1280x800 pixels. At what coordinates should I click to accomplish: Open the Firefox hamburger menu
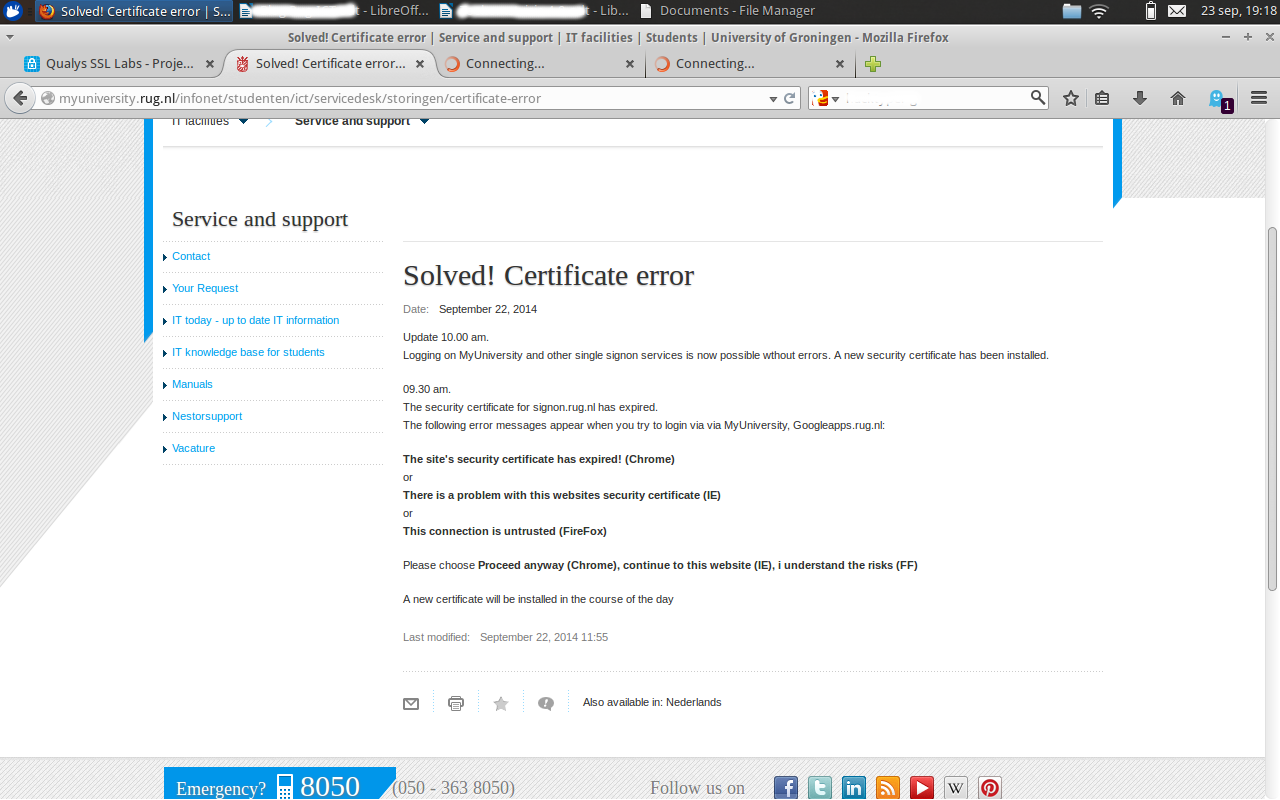1259,98
